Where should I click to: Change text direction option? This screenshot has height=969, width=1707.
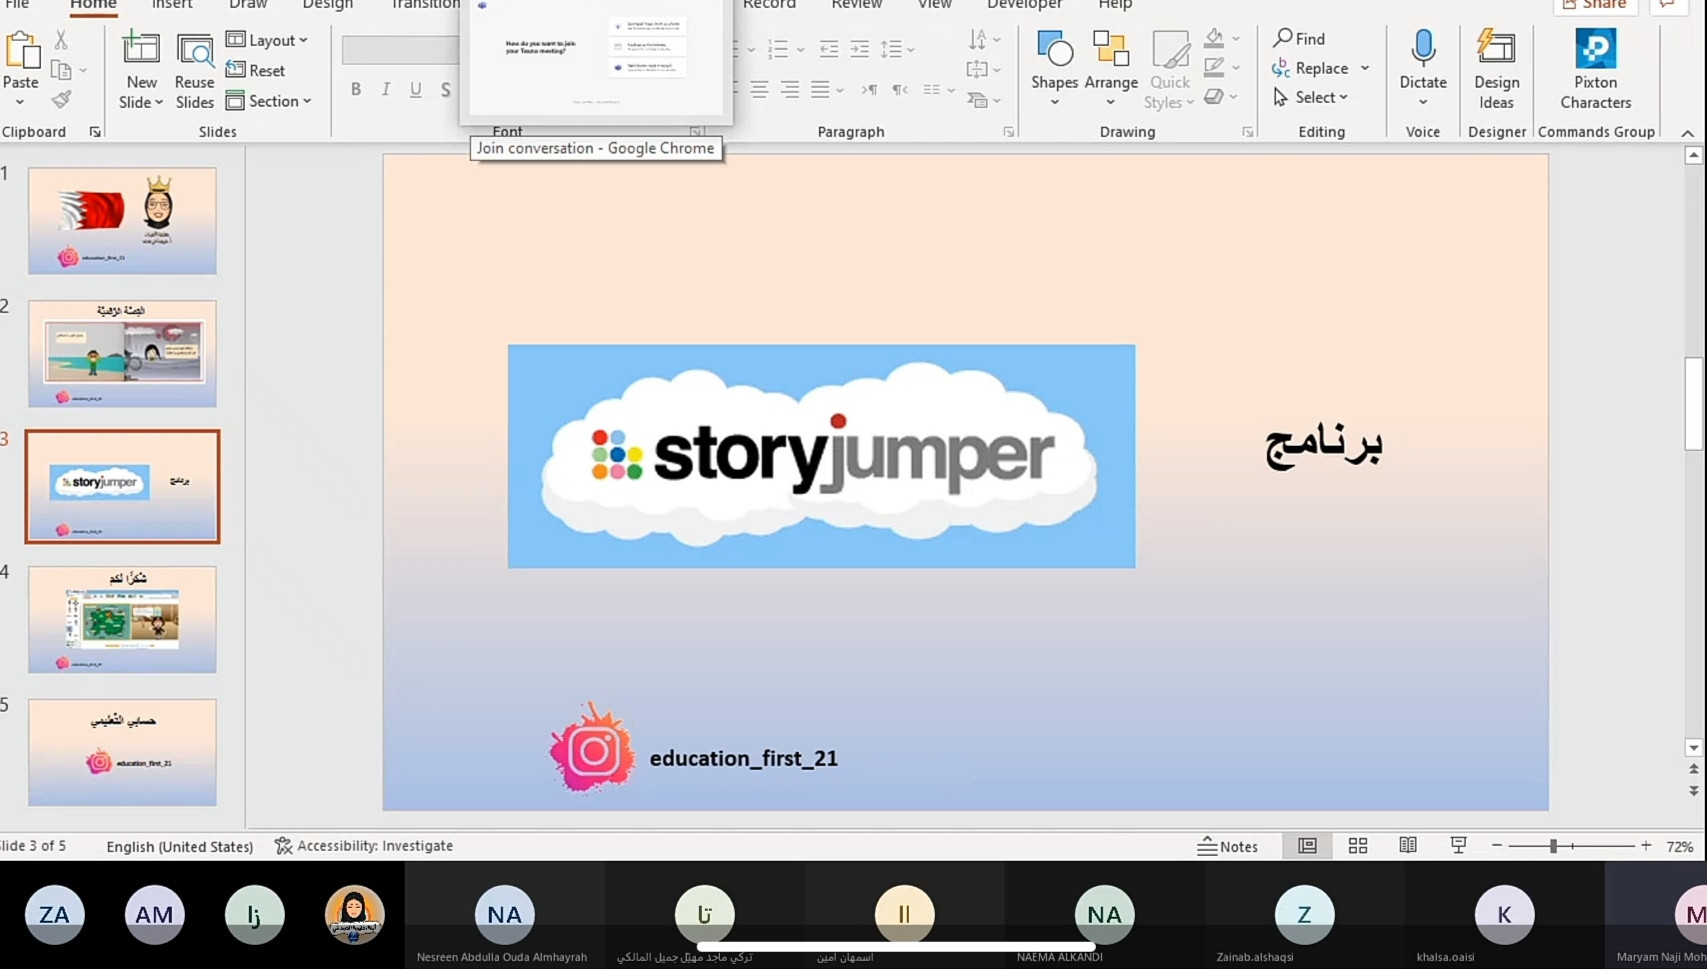pos(984,39)
